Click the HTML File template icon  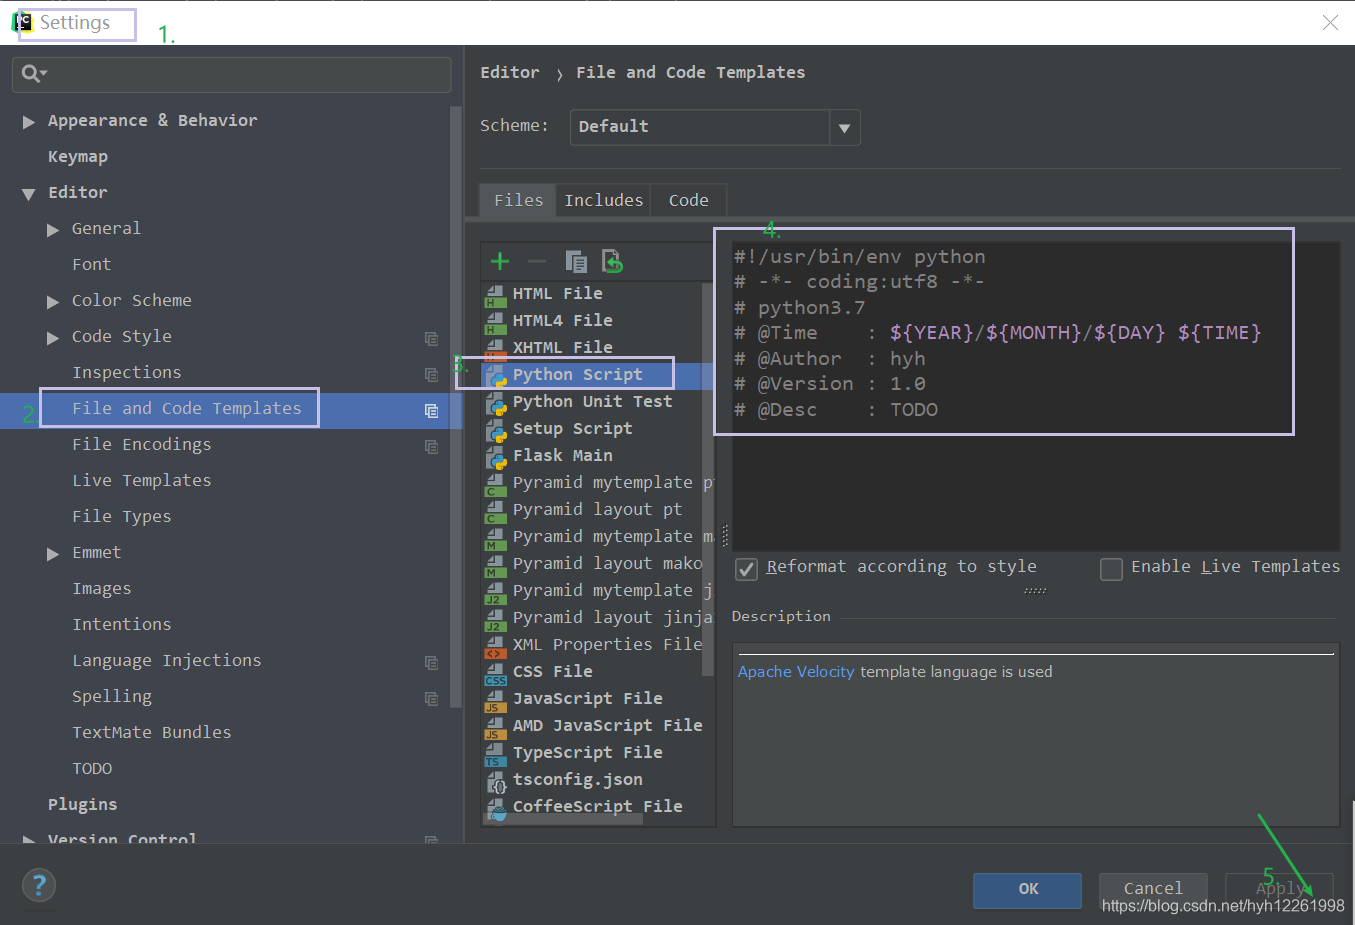(x=495, y=295)
